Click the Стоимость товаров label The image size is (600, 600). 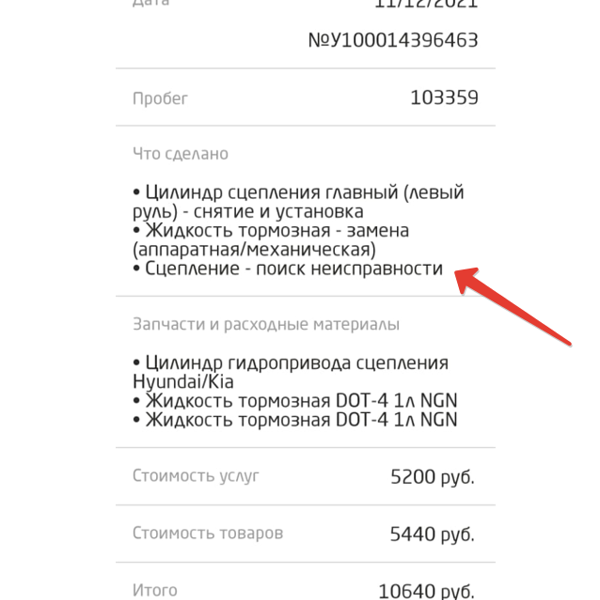207,533
